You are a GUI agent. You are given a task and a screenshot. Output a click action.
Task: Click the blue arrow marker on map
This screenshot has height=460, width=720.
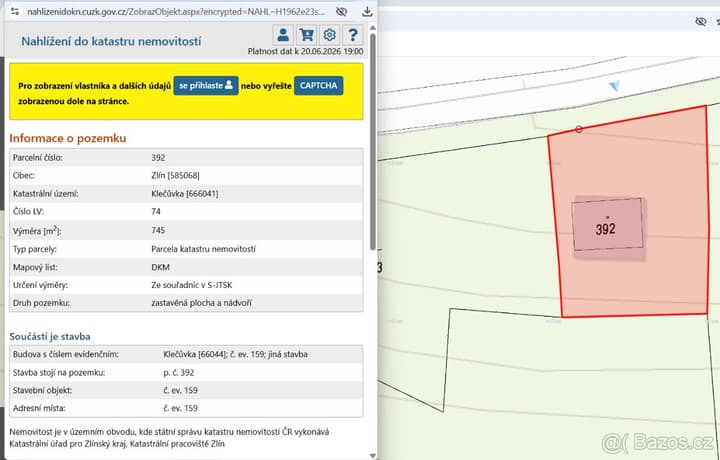coord(614,85)
